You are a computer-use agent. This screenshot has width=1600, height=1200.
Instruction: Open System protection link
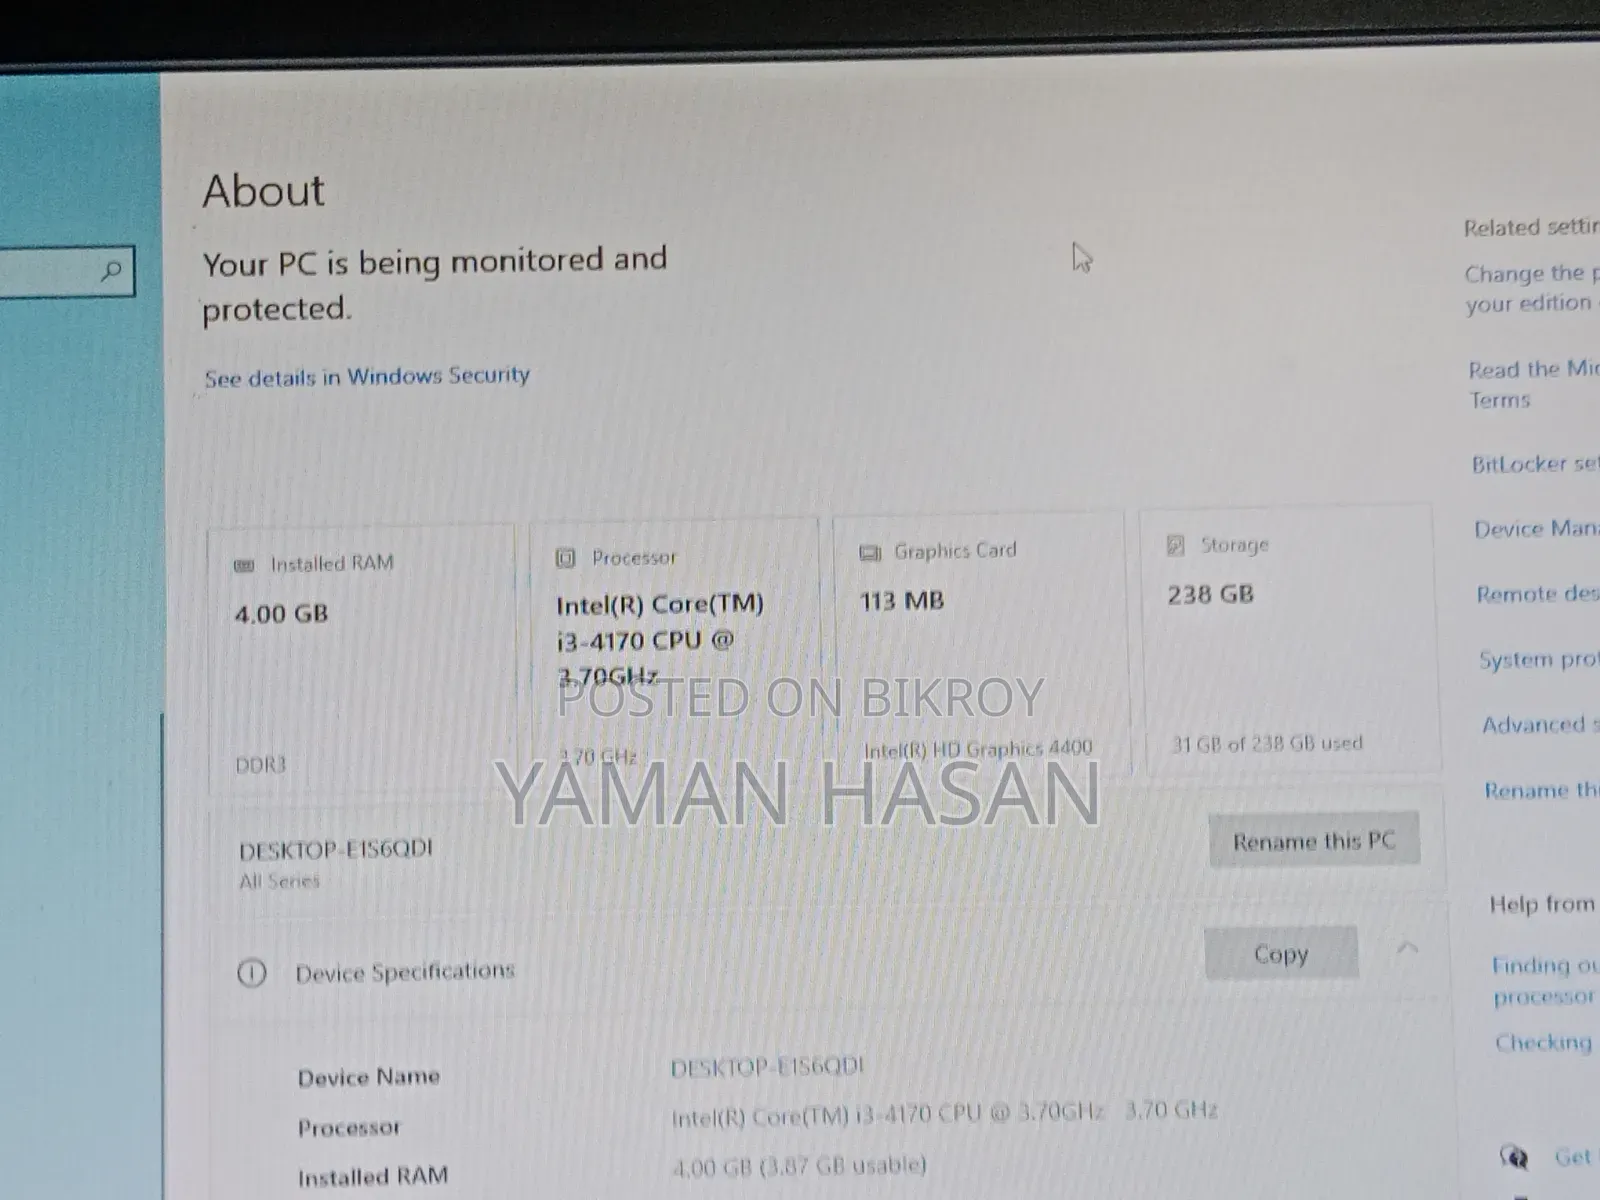coord(1540,660)
